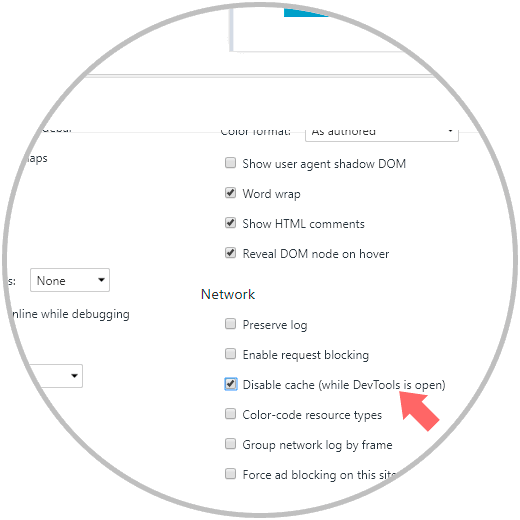Uncheck the Word wrap checkbox

(230, 193)
